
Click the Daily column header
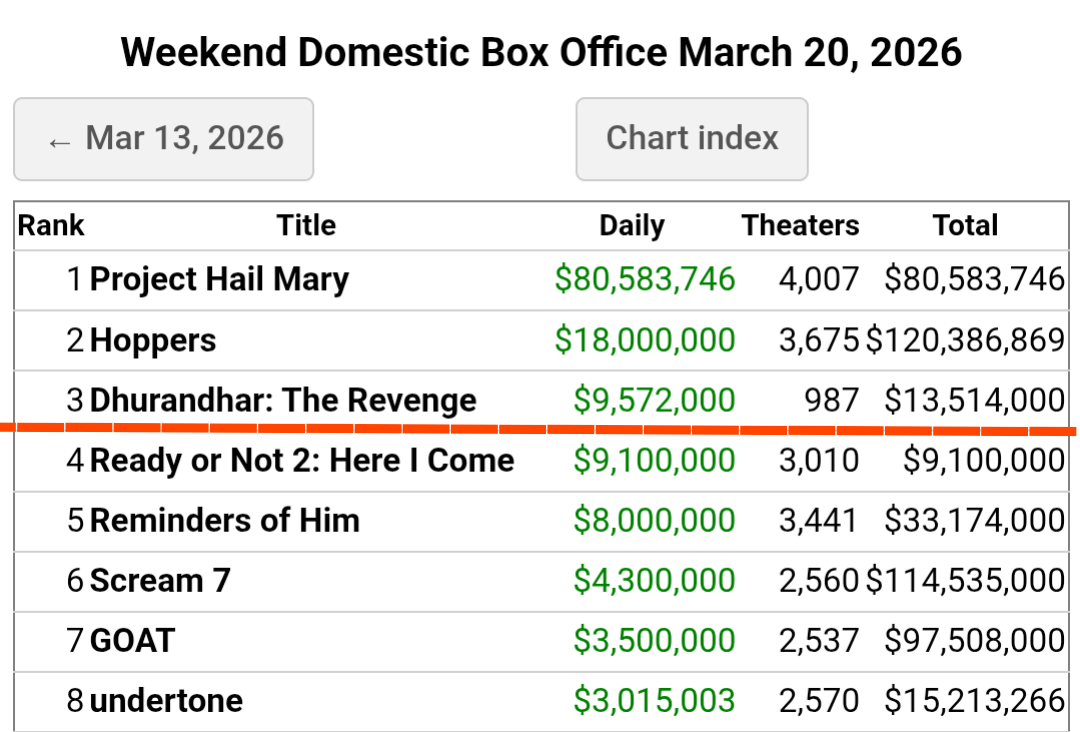click(x=632, y=226)
